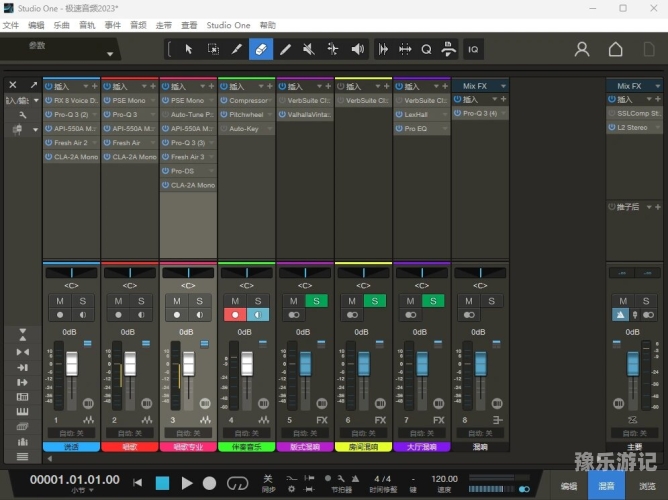
Task: Select the Listen speaker tool
Action: pos(357,49)
